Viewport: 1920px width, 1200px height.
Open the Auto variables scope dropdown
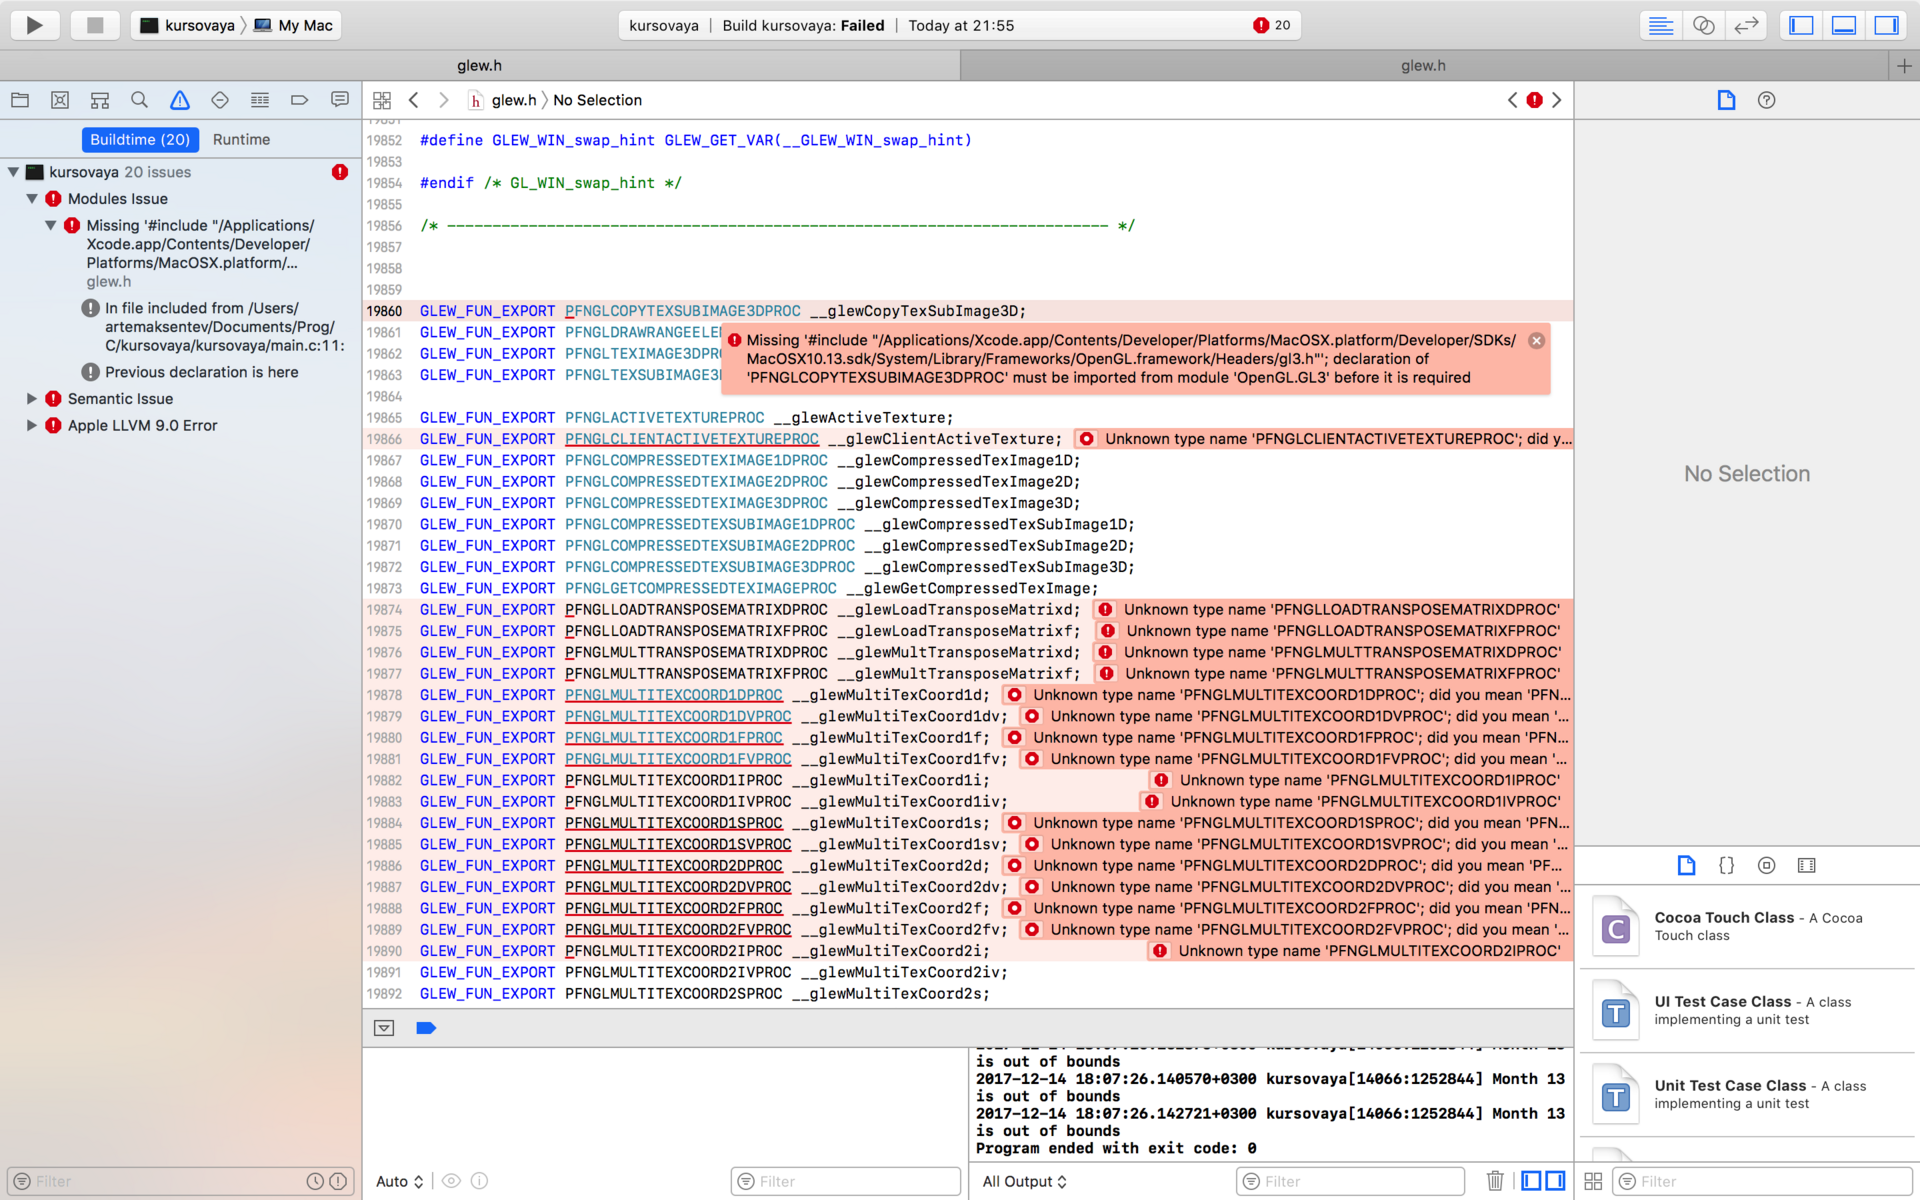pyautogui.click(x=399, y=1181)
